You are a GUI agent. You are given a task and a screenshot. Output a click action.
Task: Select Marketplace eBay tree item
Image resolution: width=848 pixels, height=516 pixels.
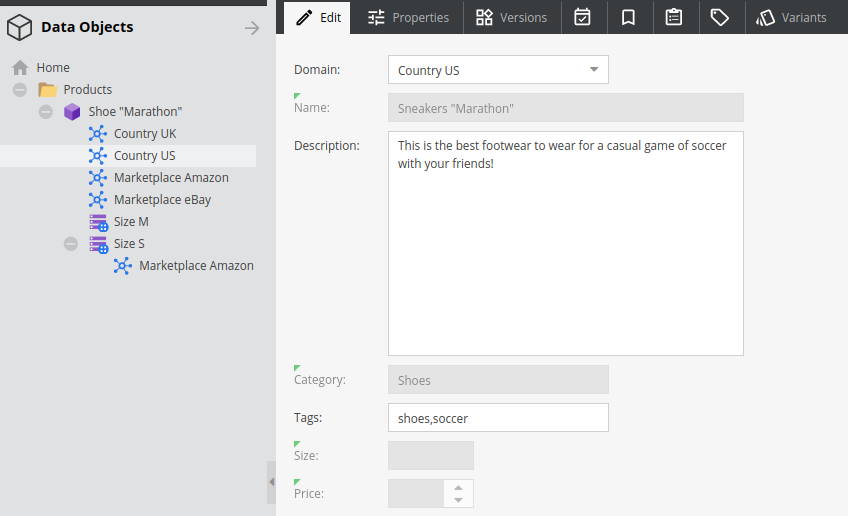pos(162,200)
